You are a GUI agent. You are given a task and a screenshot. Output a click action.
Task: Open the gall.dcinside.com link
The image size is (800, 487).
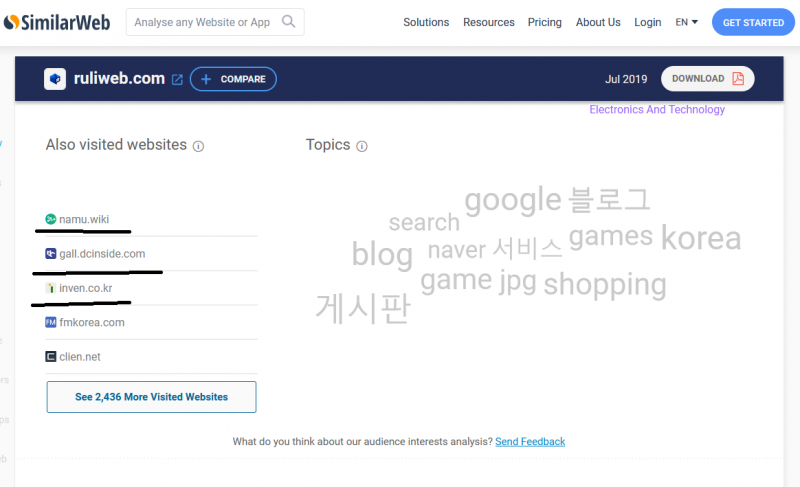click(102, 254)
